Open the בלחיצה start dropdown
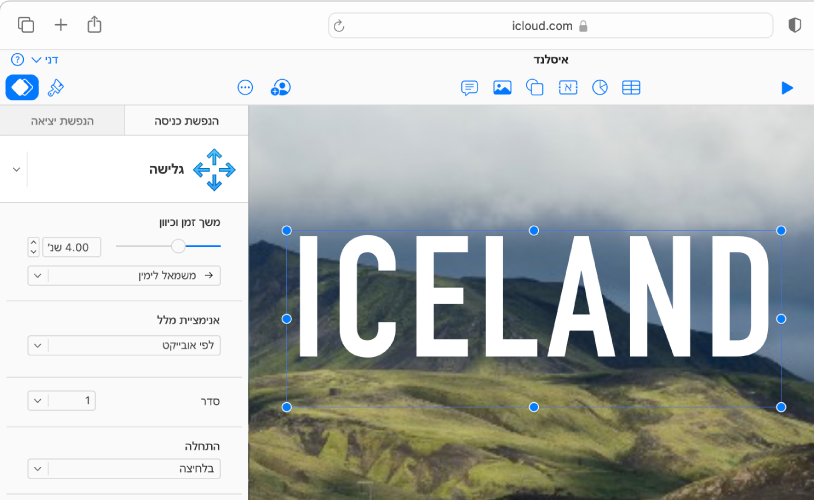 (x=124, y=469)
